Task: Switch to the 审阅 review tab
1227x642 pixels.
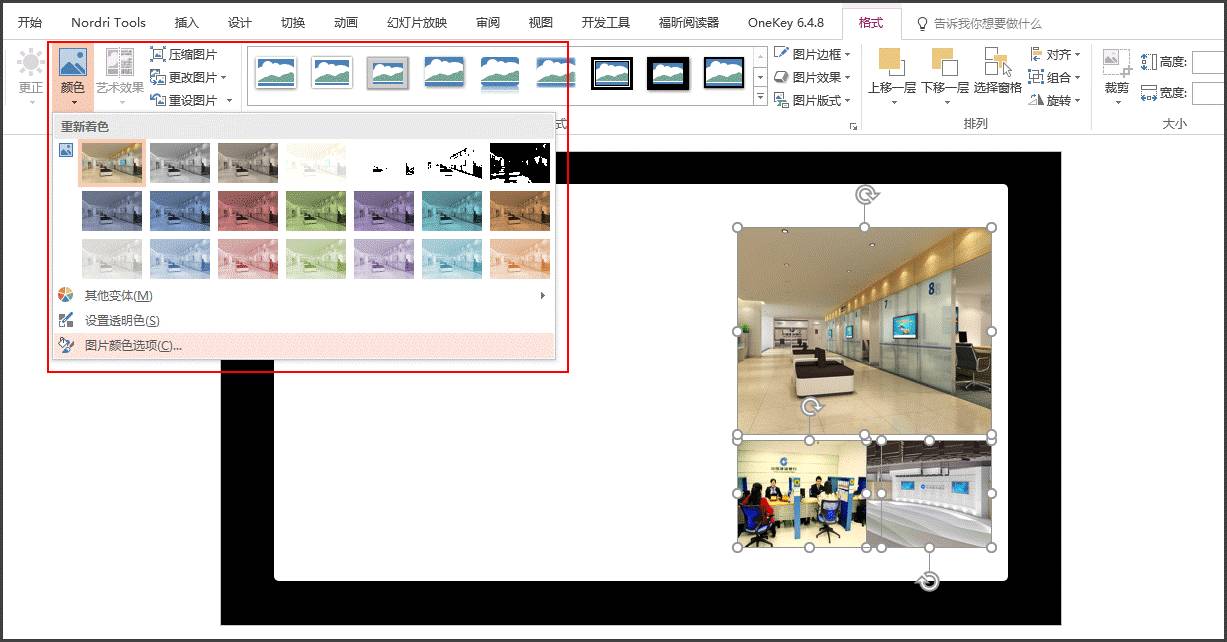Action: coord(488,23)
